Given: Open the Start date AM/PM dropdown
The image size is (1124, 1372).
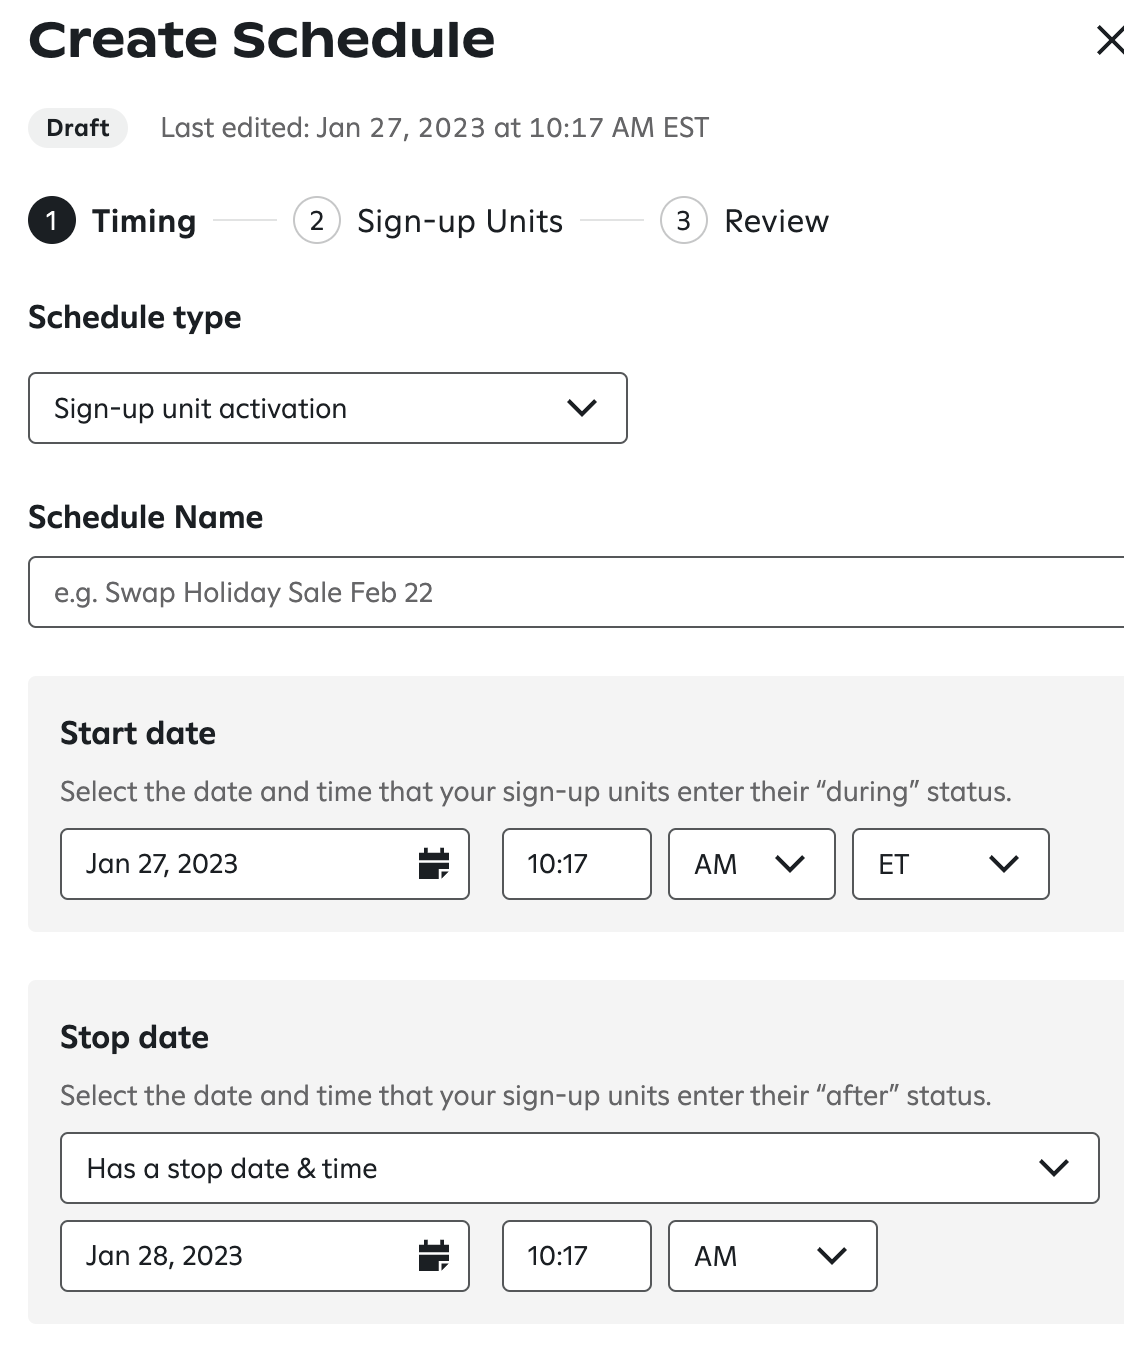Looking at the screenshot, I should coord(751,864).
